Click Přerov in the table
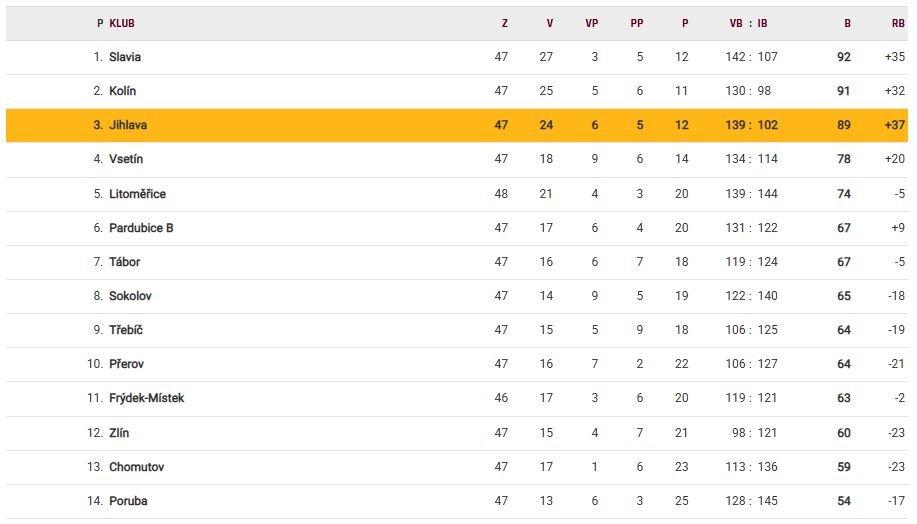 click(127, 364)
